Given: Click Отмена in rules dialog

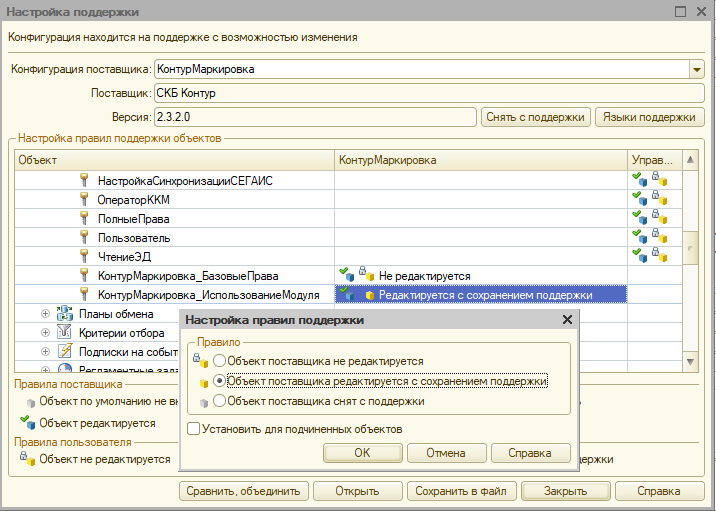Looking at the screenshot, I should click(x=446, y=453).
